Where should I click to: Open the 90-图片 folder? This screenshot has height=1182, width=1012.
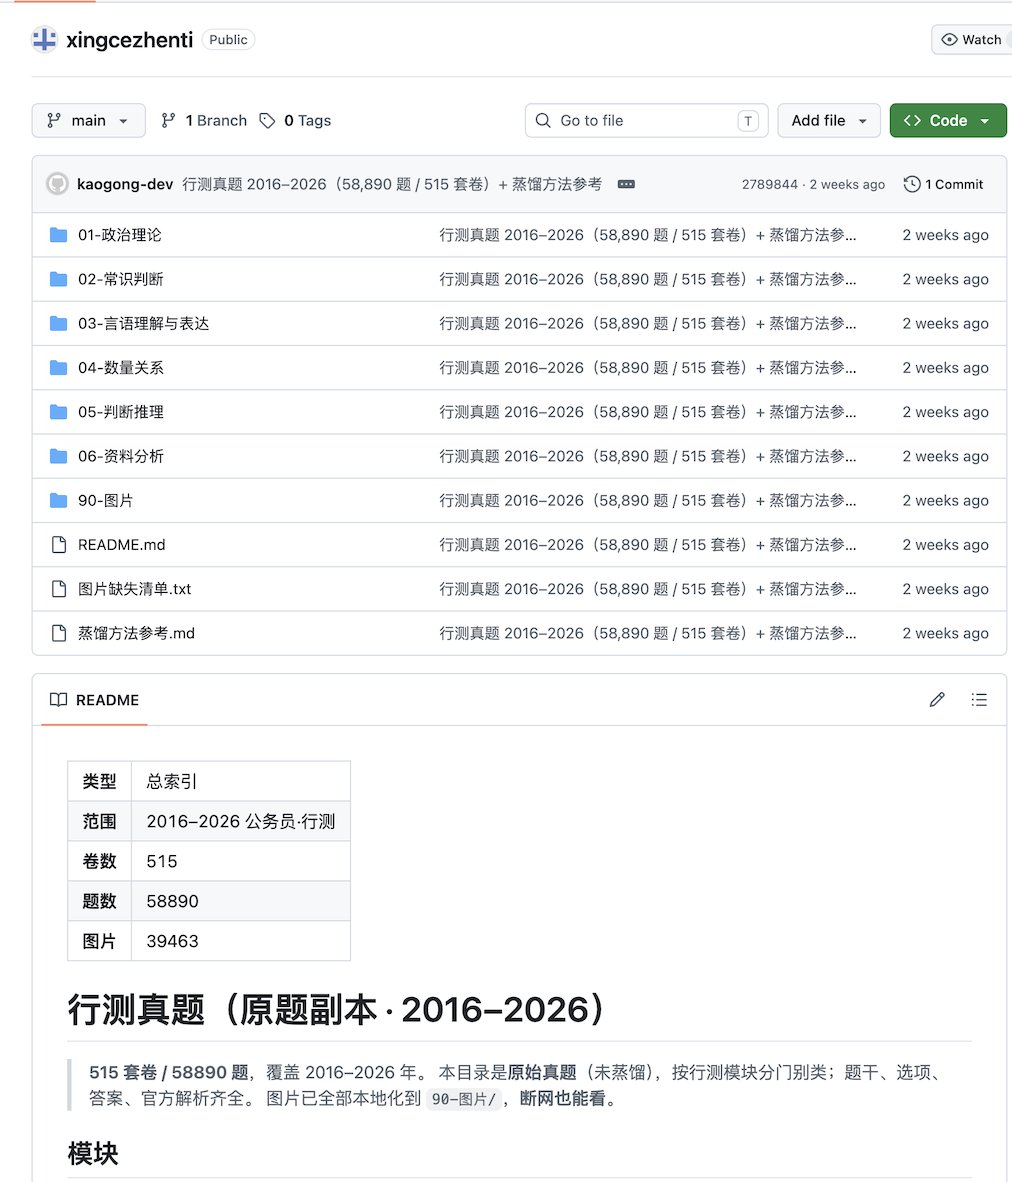(x=106, y=501)
